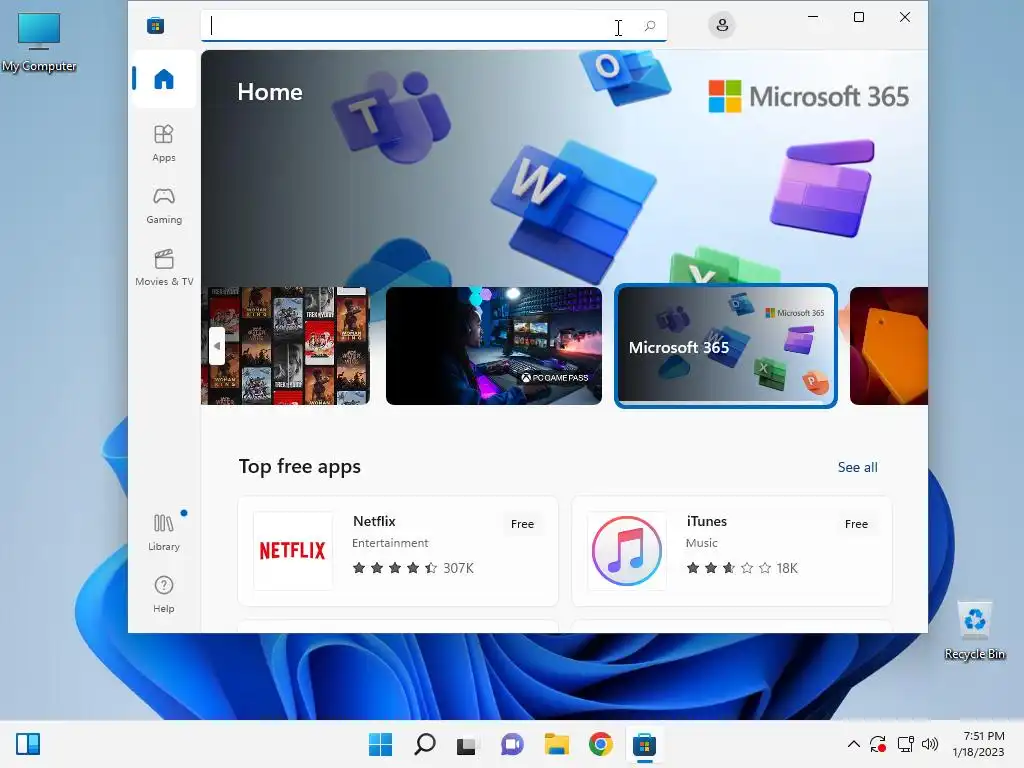Open Task View on the taskbar
The image size is (1024, 768).
(468, 744)
